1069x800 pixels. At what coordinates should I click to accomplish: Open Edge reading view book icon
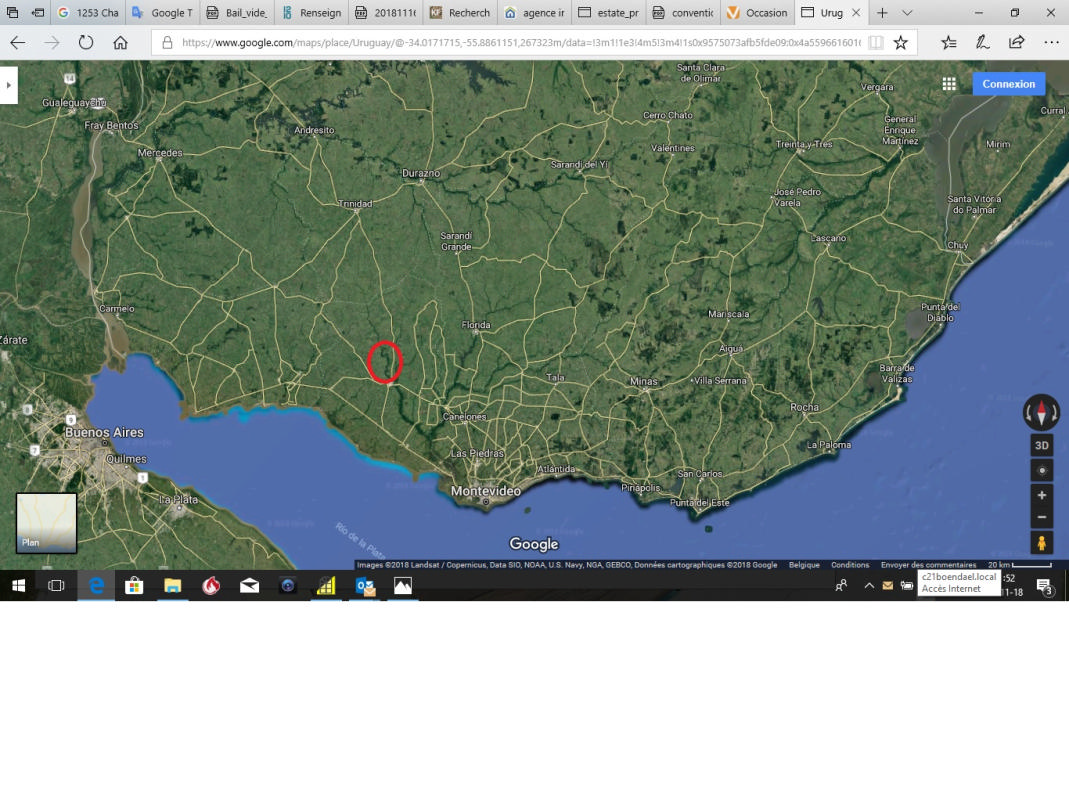point(876,43)
